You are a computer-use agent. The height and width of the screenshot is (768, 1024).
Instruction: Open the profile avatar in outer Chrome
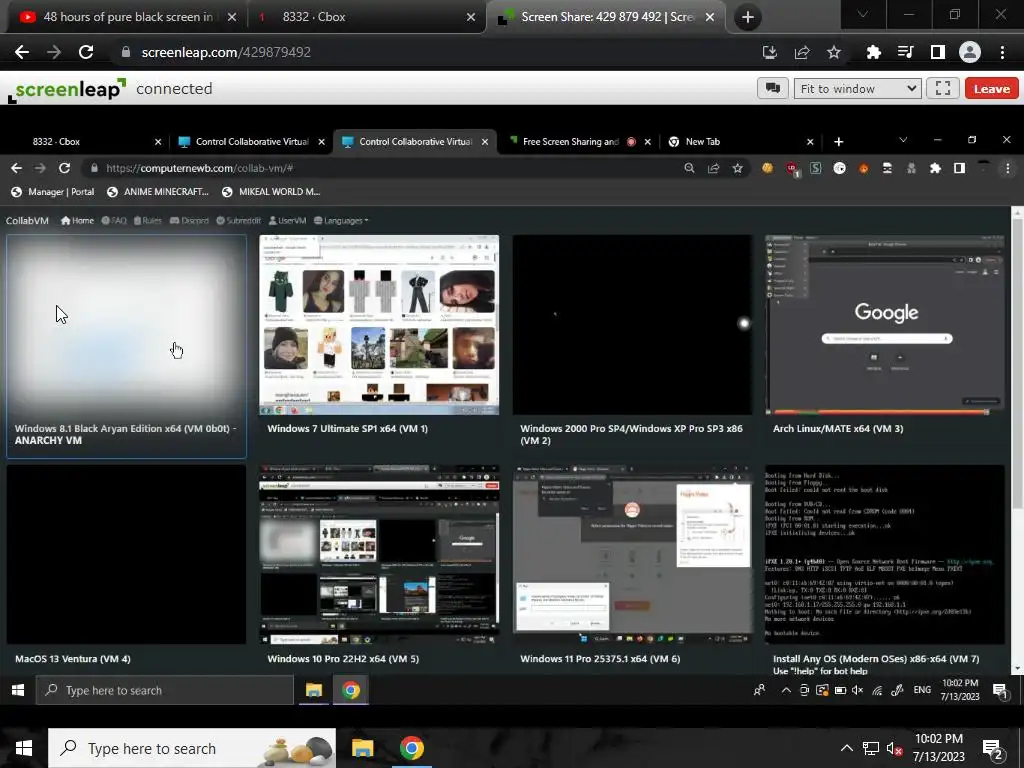point(970,52)
